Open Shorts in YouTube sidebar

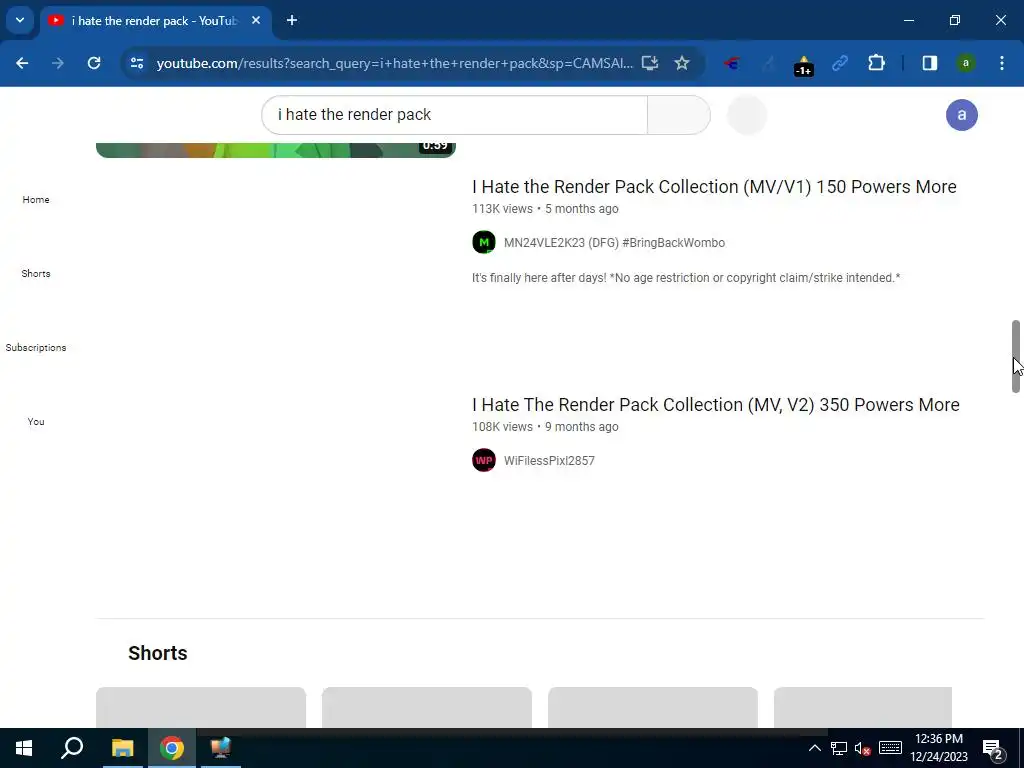click(x=36, y=274)
